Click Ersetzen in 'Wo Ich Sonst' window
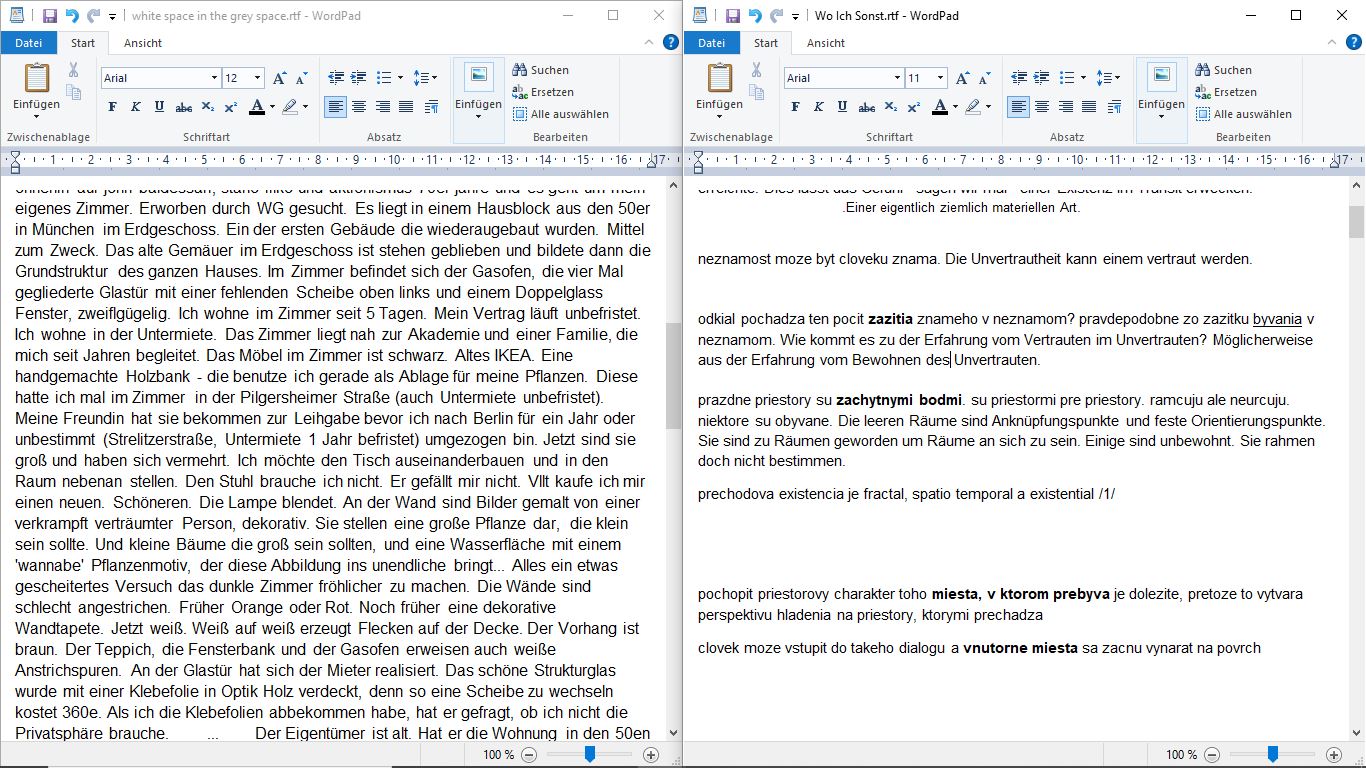 [x=1226, y=92]
